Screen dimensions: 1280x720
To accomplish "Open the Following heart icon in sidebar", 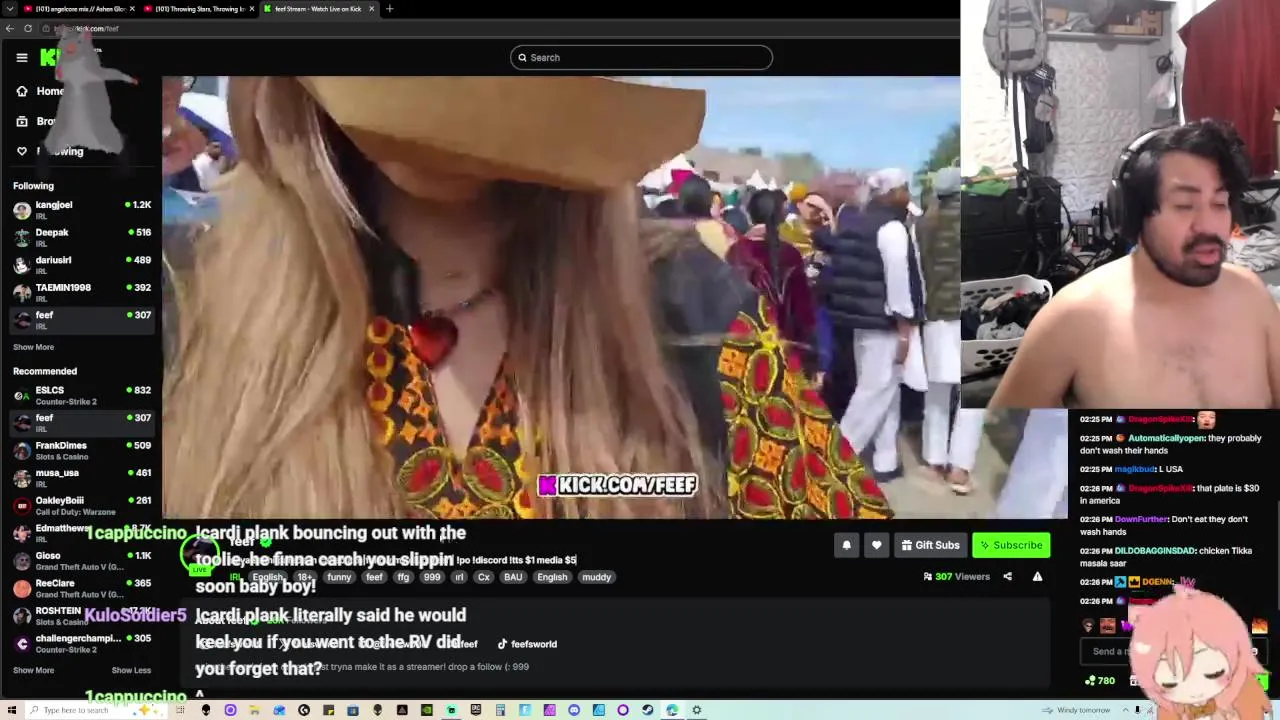I will pyautogui.click(x=22, y=151).
